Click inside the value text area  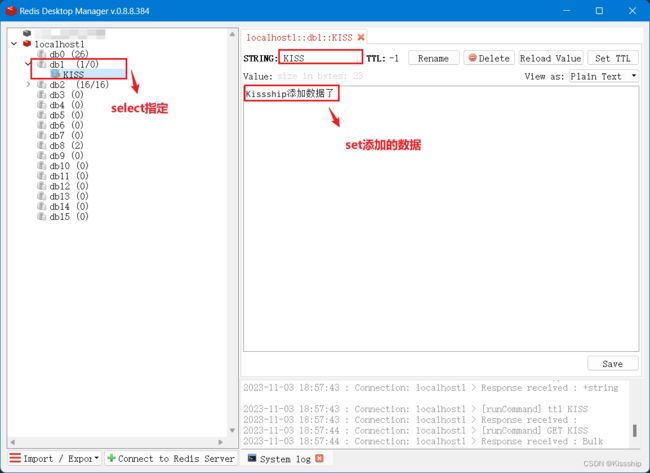coord(441,219)
